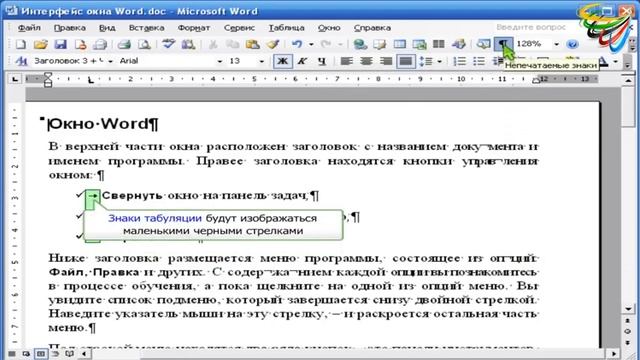The width and height of the screenshot is (640, 360).
Task: Open a file with the folder icon
Action: [x=40, y=44]
